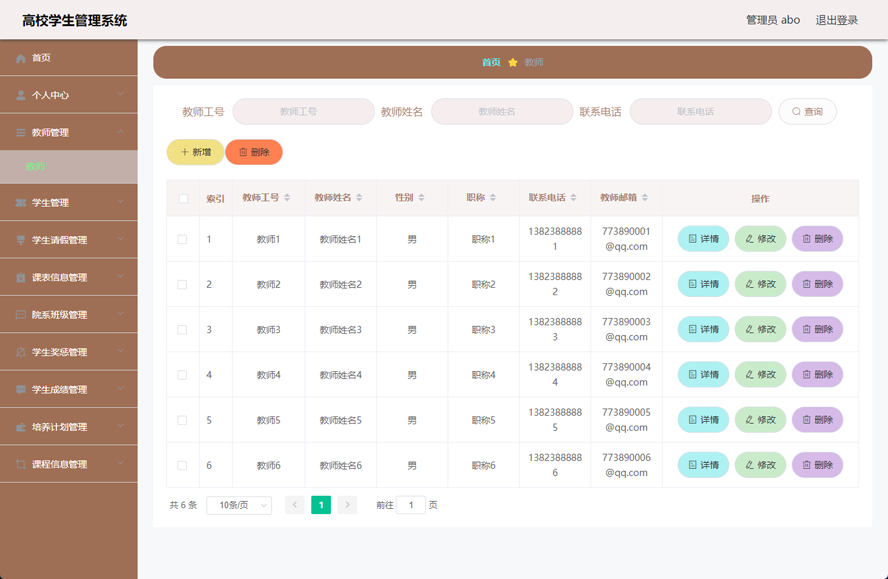Click the yellow 新增 button
The width and height of the screenshot is (888, 579).
click(195, 152)
